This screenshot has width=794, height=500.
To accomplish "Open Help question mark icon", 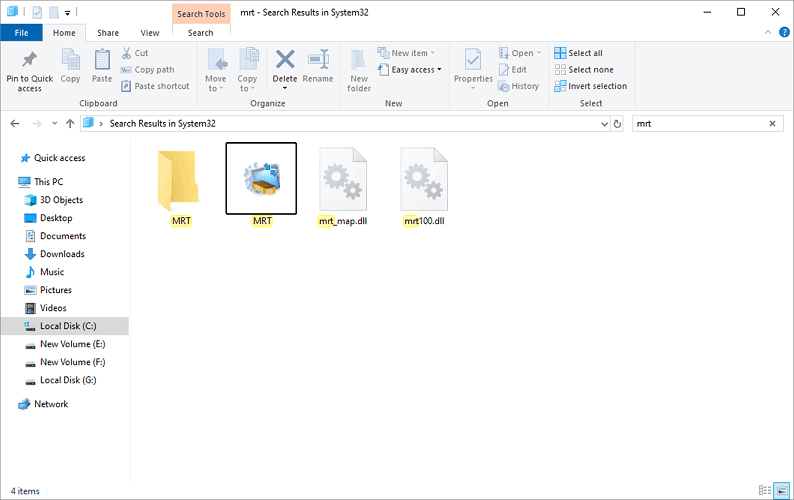I will coord(784,32).
